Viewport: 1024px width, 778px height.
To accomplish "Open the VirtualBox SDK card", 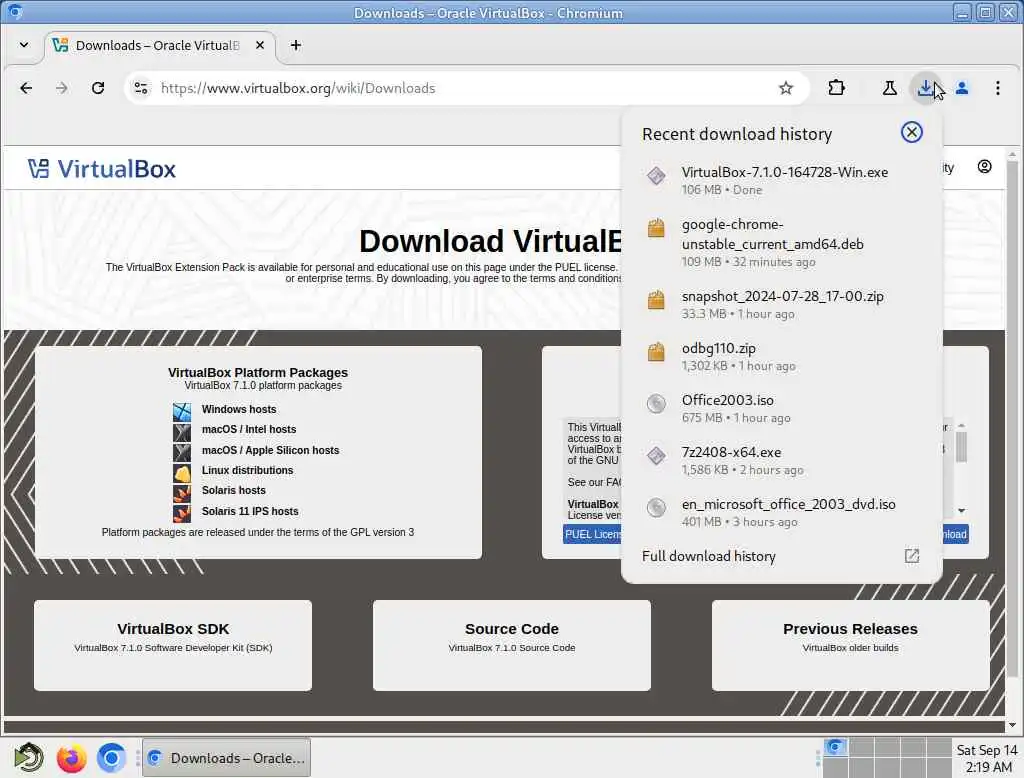I will click(173, 645).
